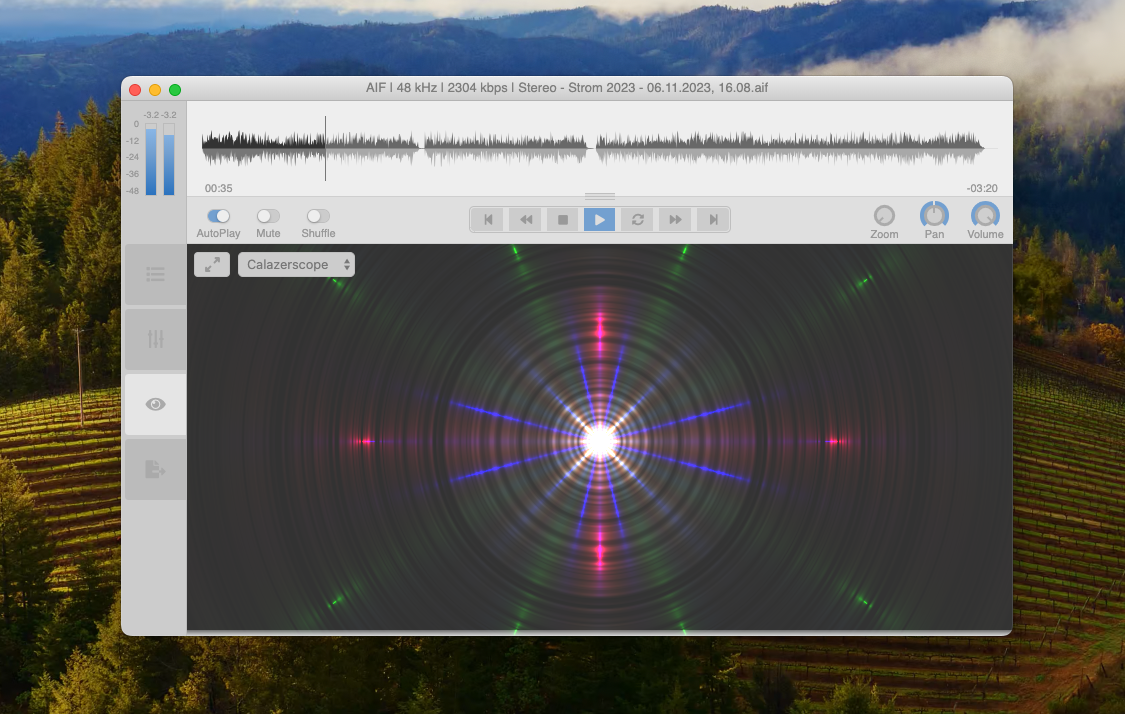Fast forward the audio
Image resolution: width=1125 pixels, height=714 pixels.
tap(675, 220)
